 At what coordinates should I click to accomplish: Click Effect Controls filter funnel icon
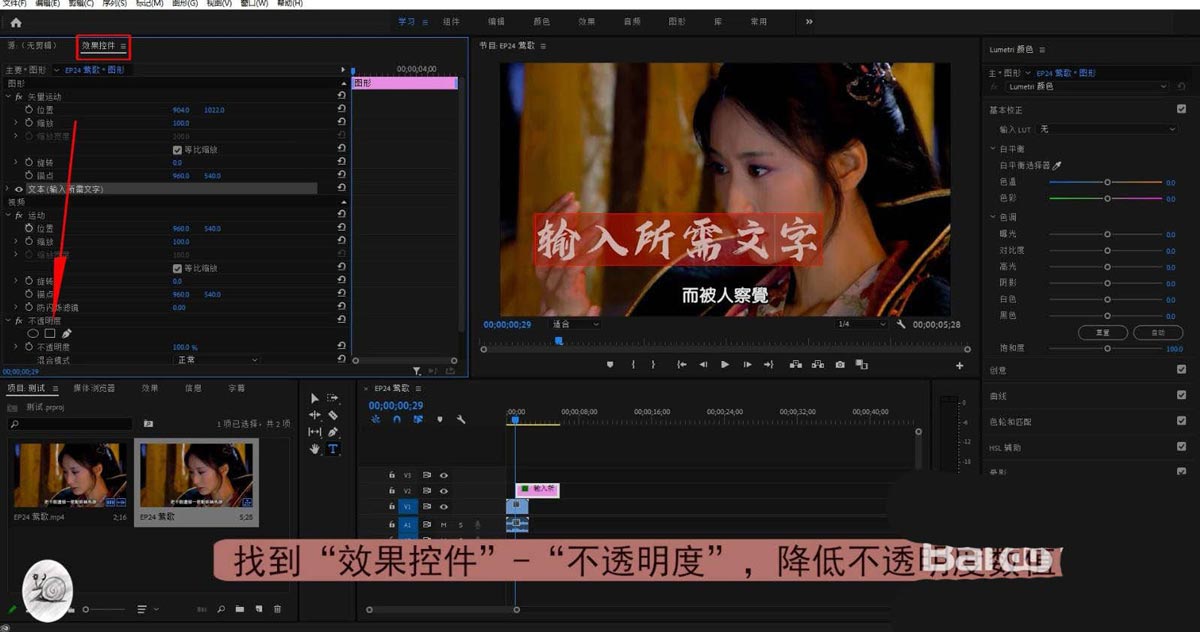pos(417,371)
